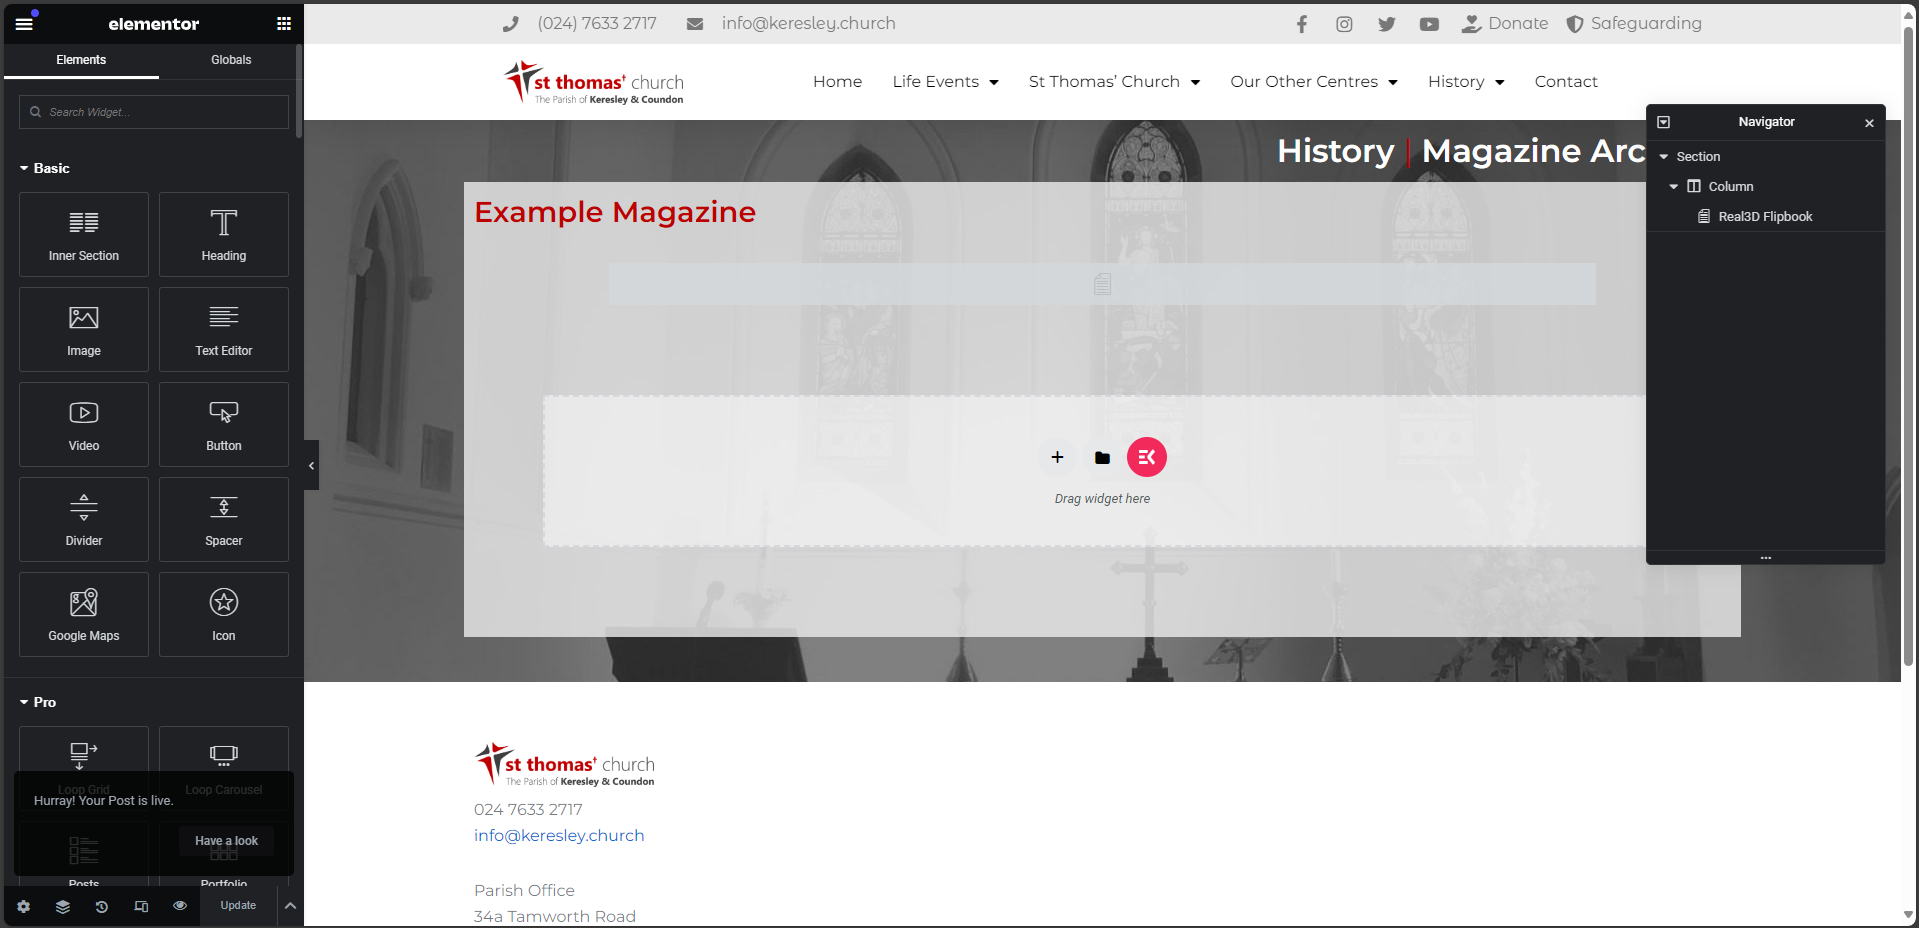Open Navigator layers icon in footer
The height and width of the screenshot is (928, 1919).
63,906
